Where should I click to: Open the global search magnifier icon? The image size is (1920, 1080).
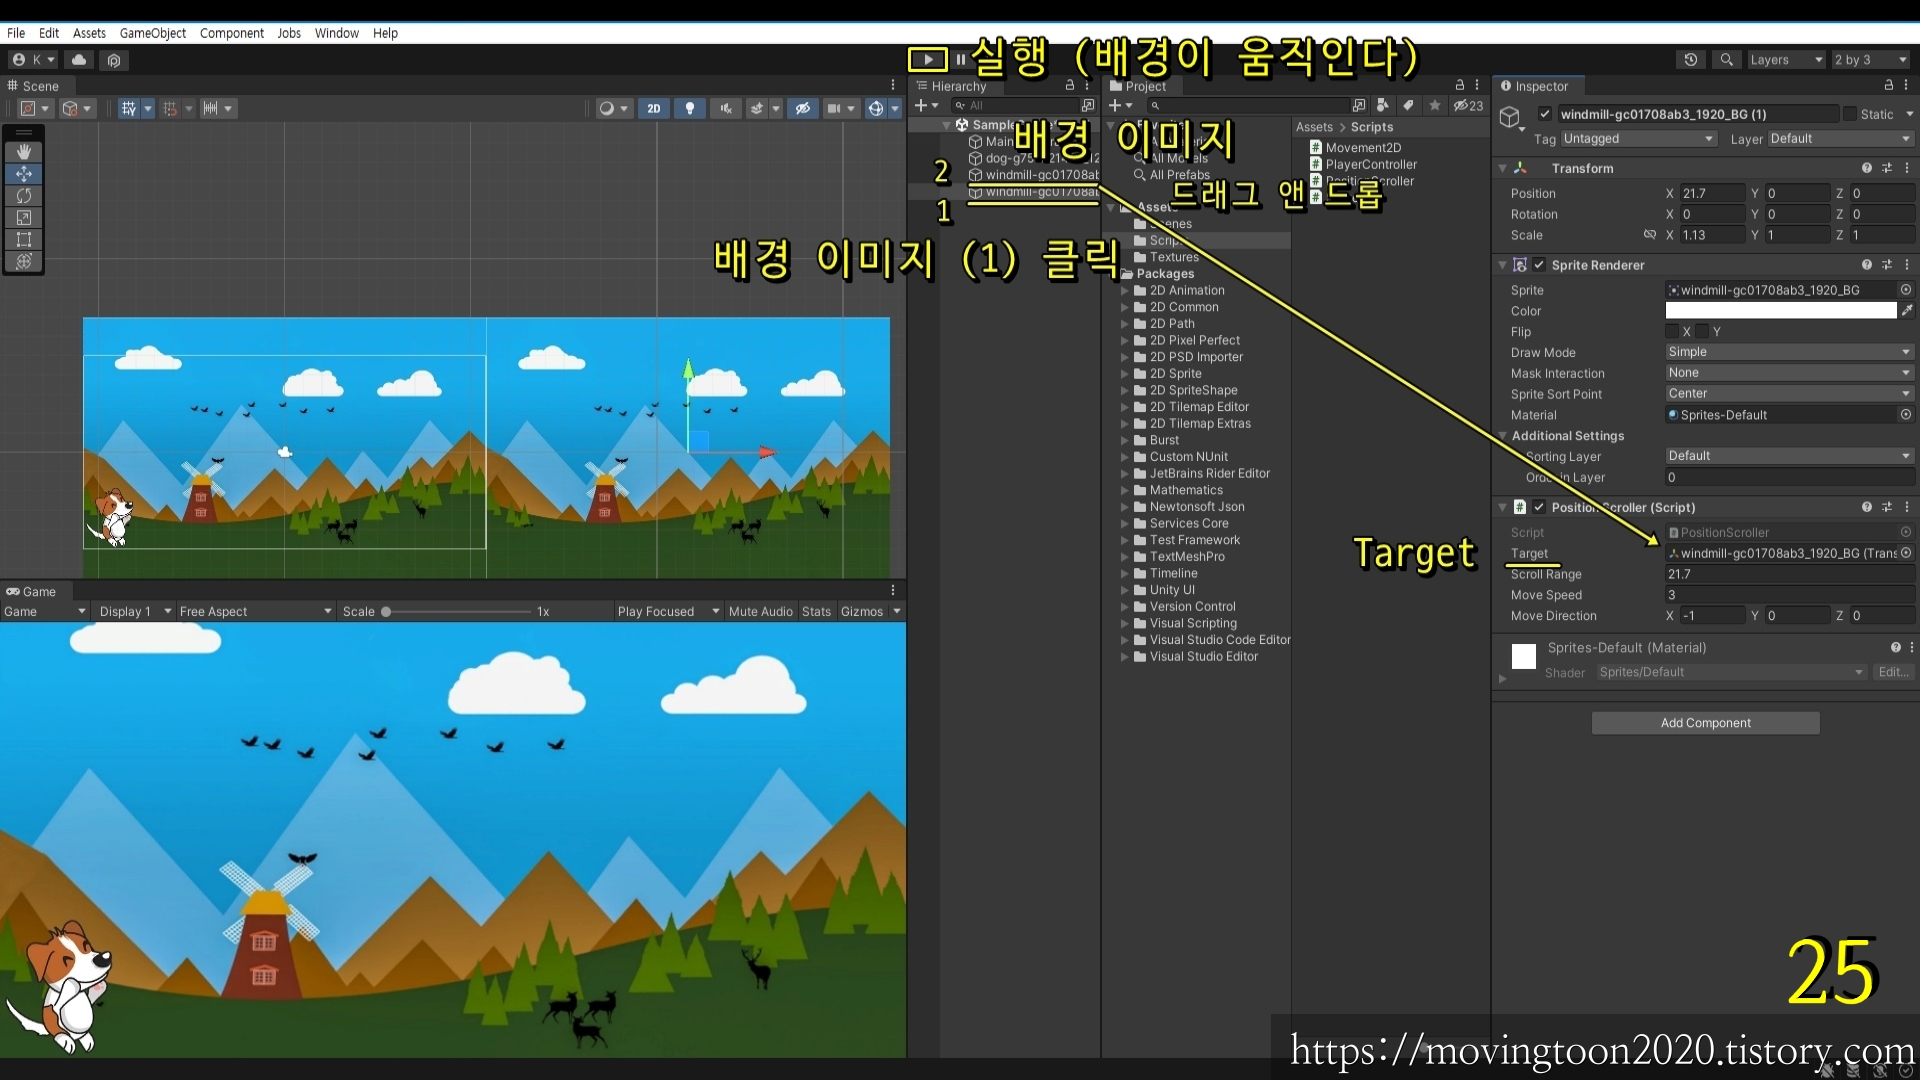pyautogui.click(x=1726, y=60)
